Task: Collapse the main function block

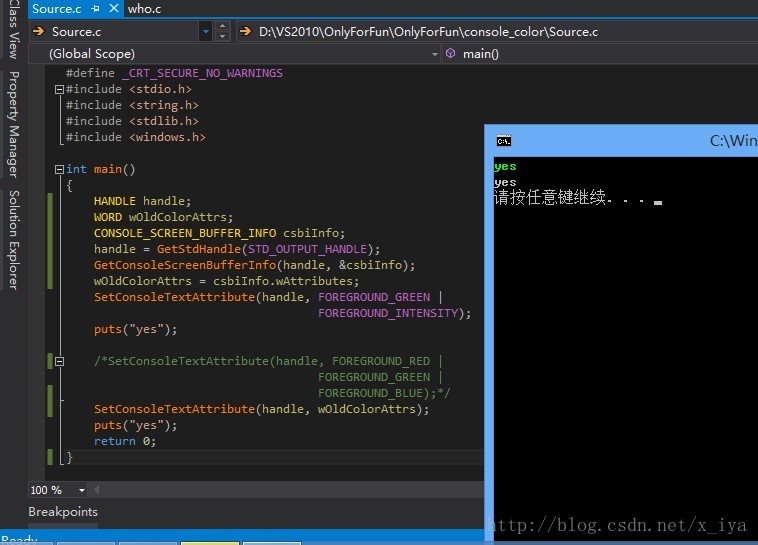Action: click(59, 169)
